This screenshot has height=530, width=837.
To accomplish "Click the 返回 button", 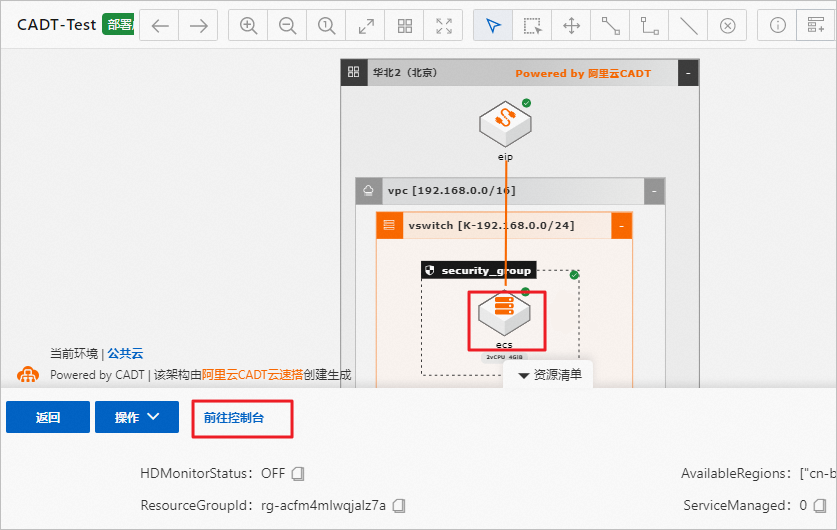I will (x=48, y=417).
